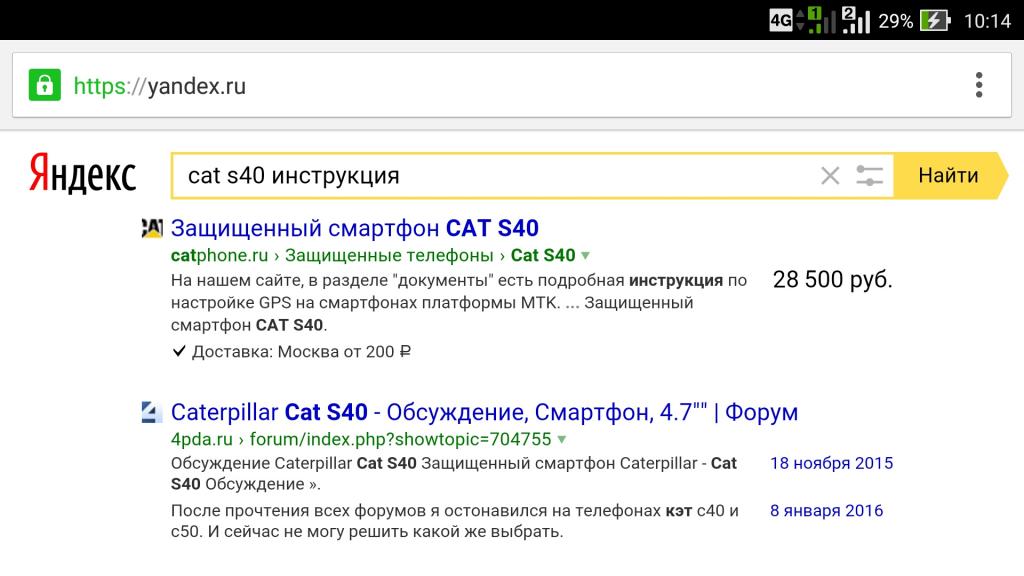Open the 4pda.ru domain link
The height and width of the screenshot is (576, 1024).
tap(202, 440)
